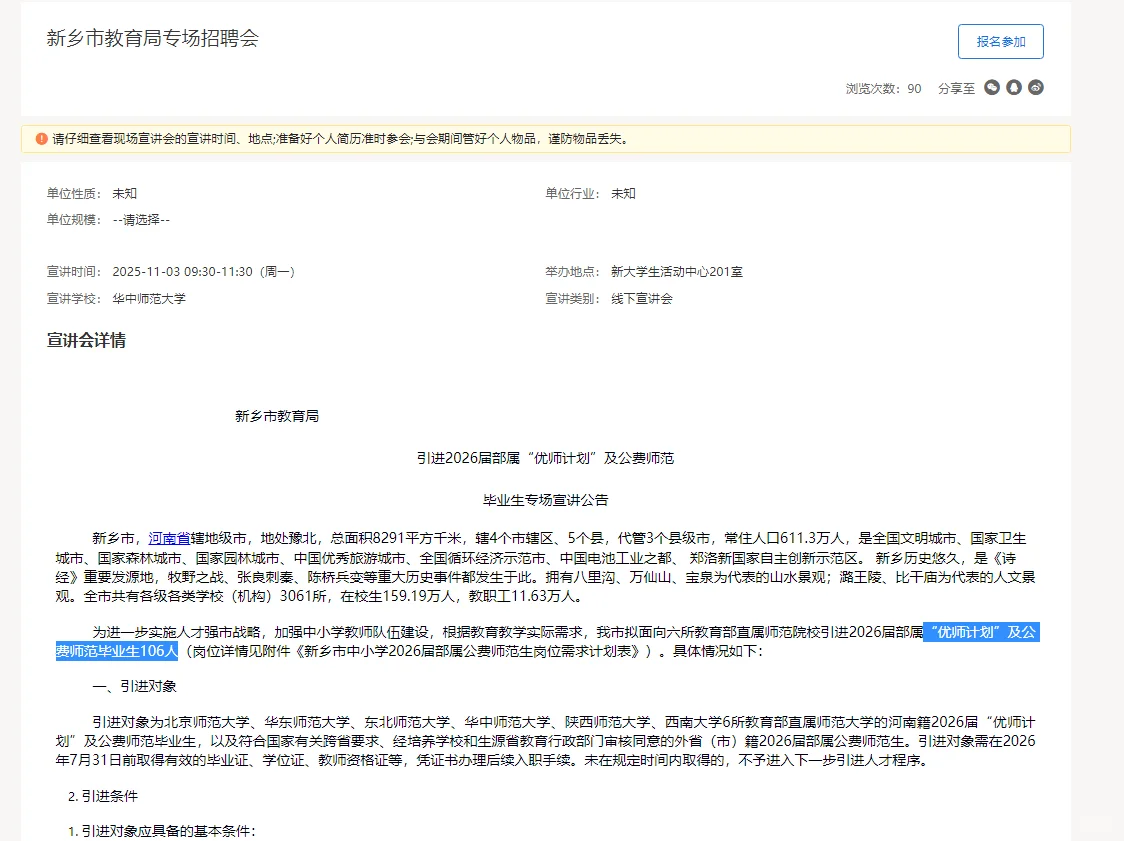Click the heading 一、引进对象
Screen dimensions: 1124x841
click(x=134, y=687)
